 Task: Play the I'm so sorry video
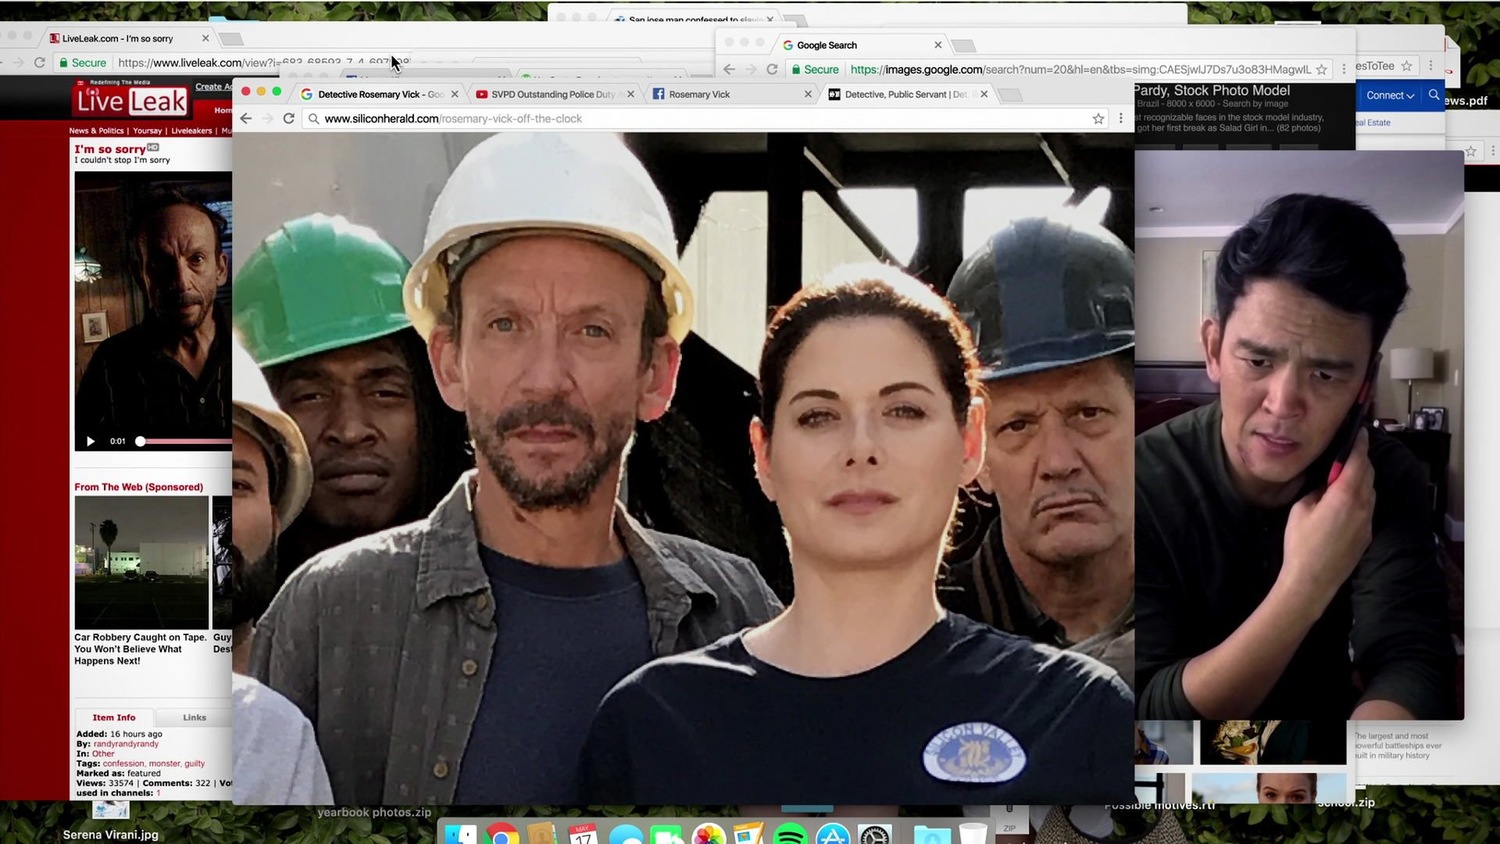point(90,441)
